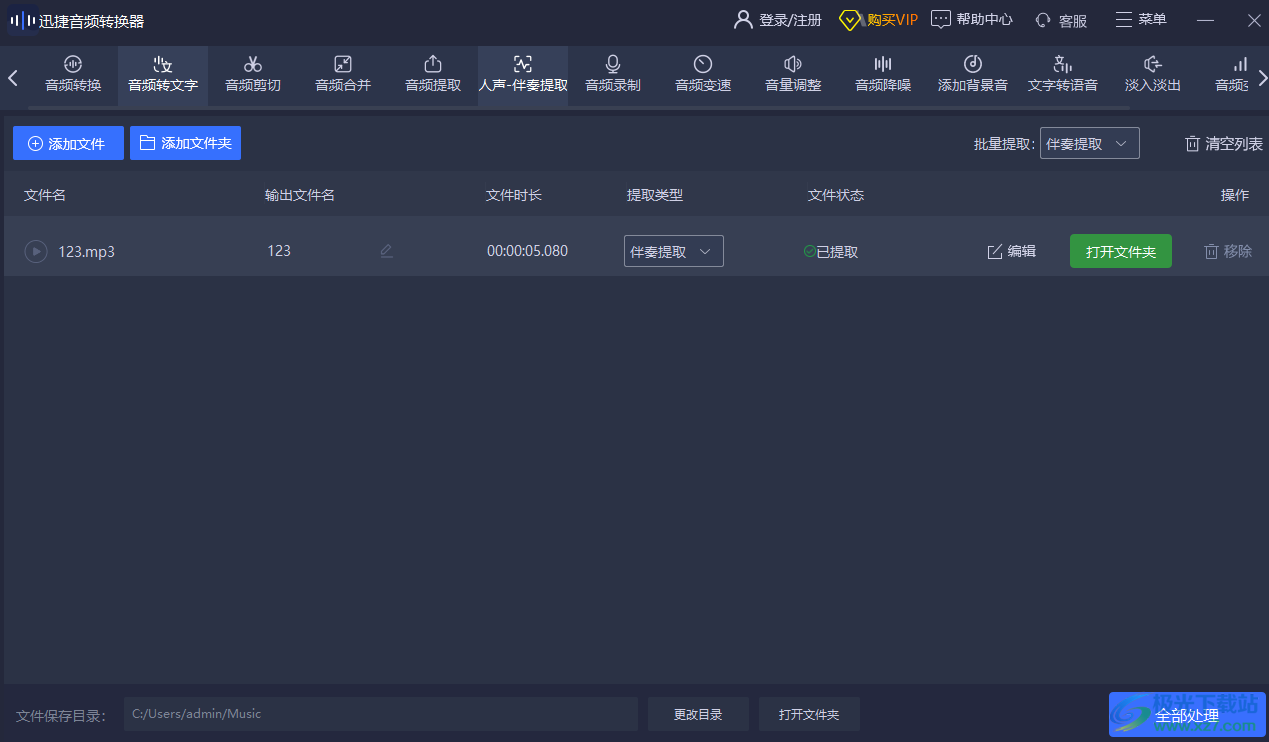Switch to the 音频转文字 tab

(163, 75)
